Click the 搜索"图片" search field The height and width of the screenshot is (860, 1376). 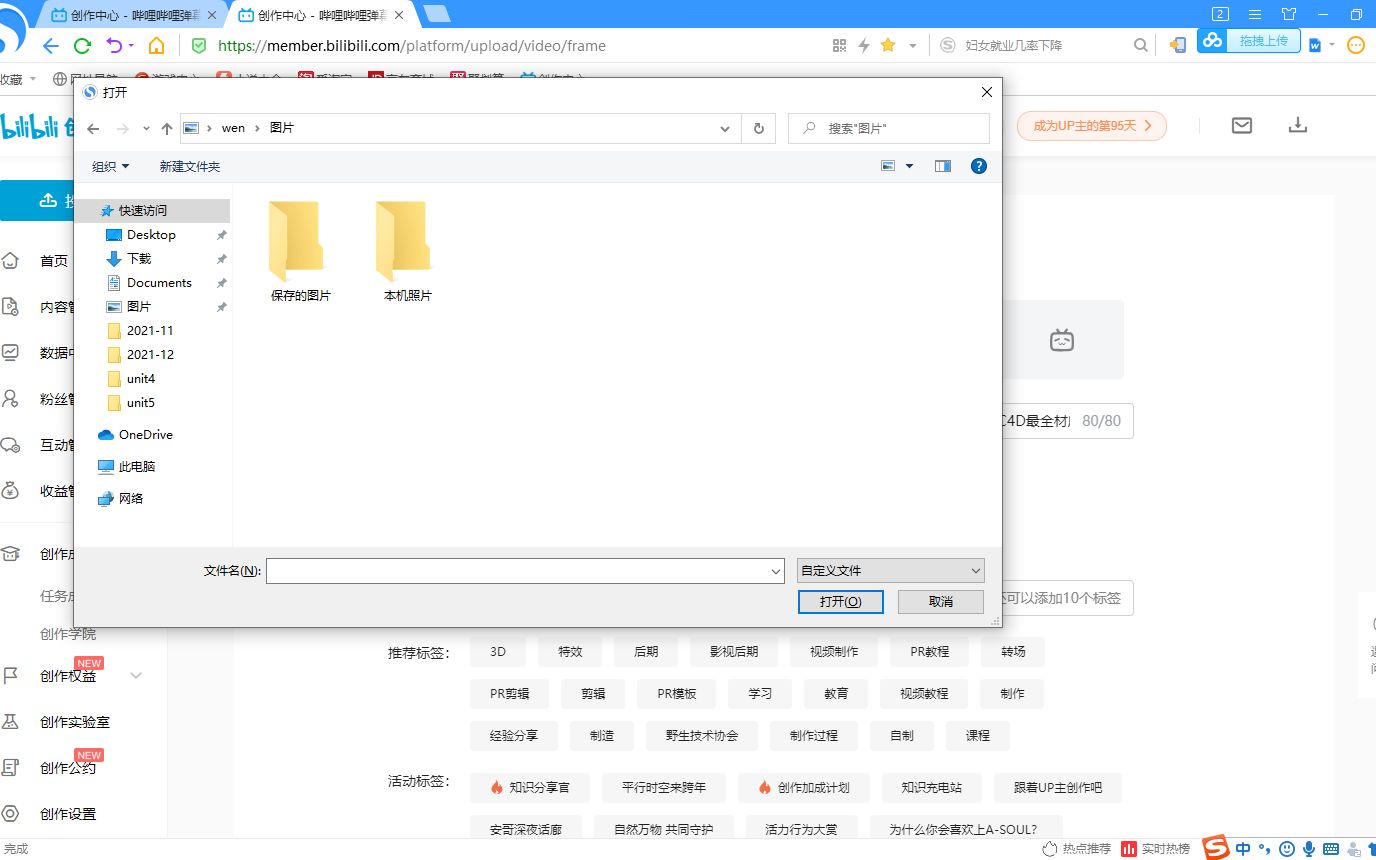[x=889, y=128]
